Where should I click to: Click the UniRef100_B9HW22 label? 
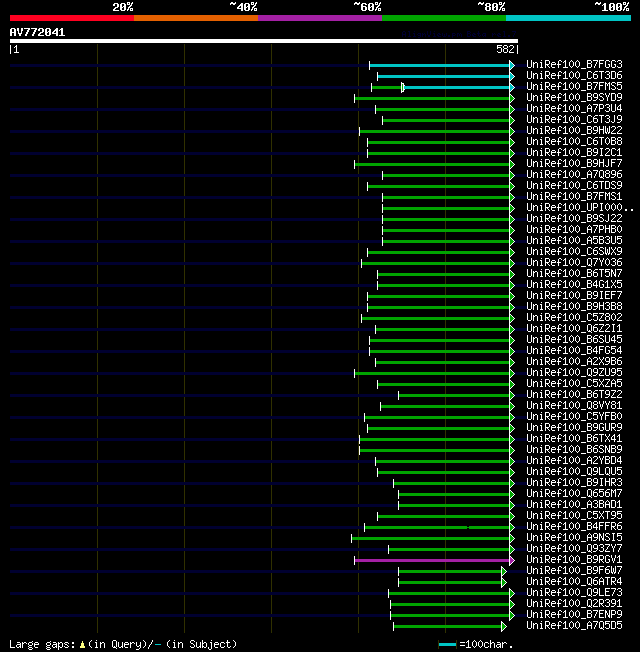pos(574,131)
